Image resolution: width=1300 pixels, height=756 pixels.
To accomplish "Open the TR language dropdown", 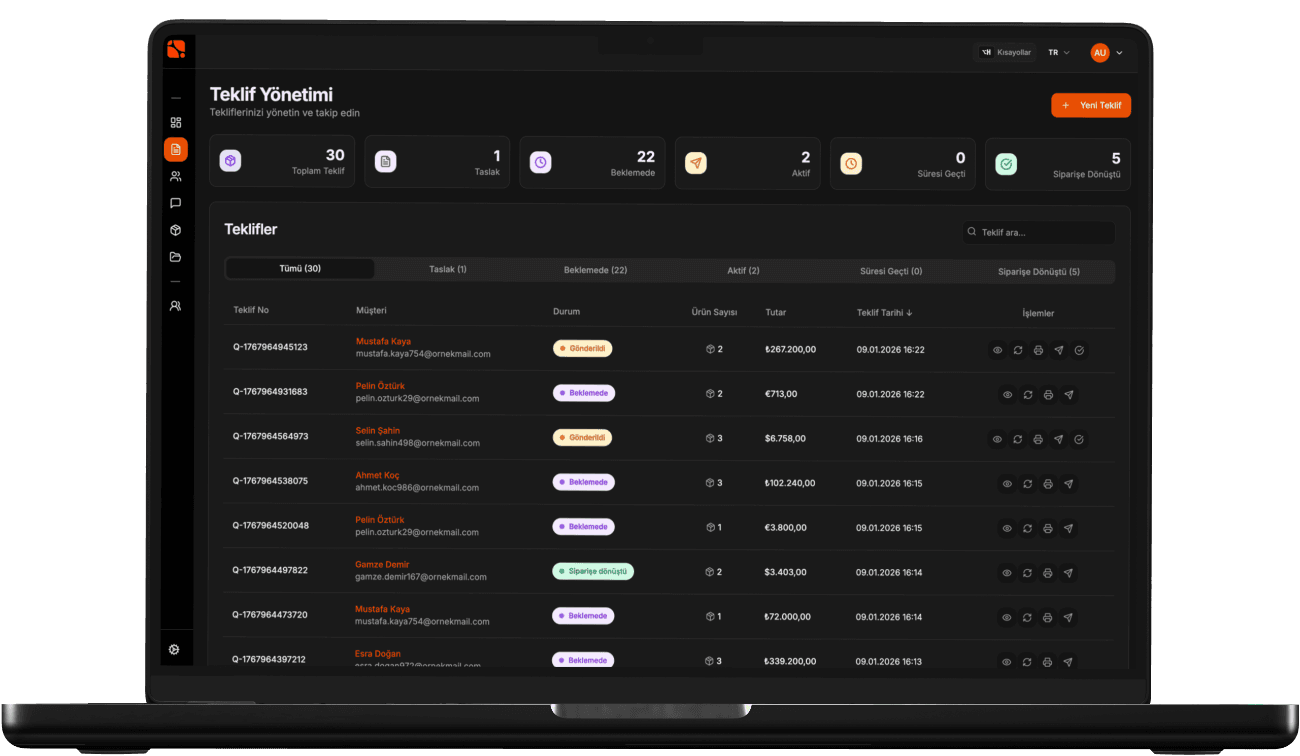I will 1058,52.
